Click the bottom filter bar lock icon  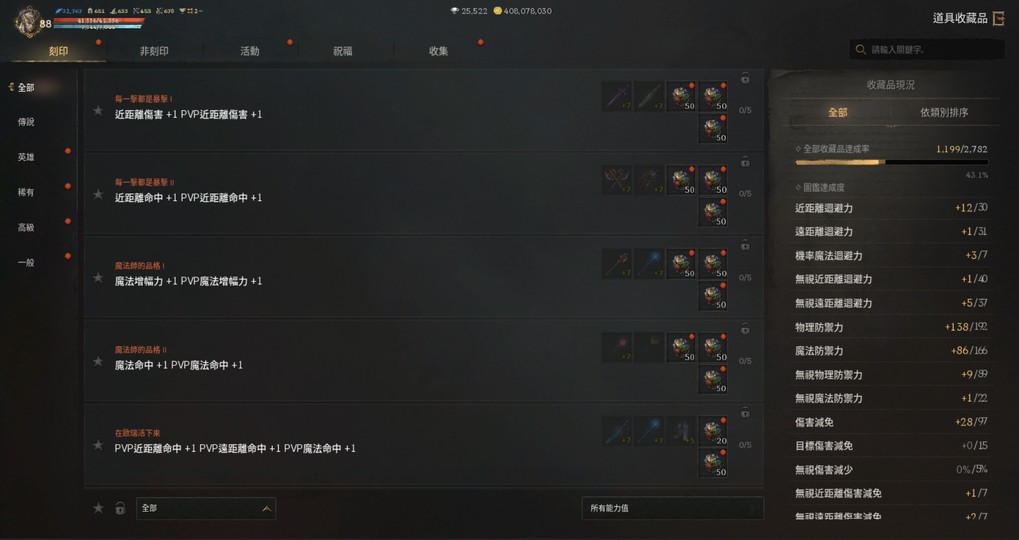pos(120,508)
